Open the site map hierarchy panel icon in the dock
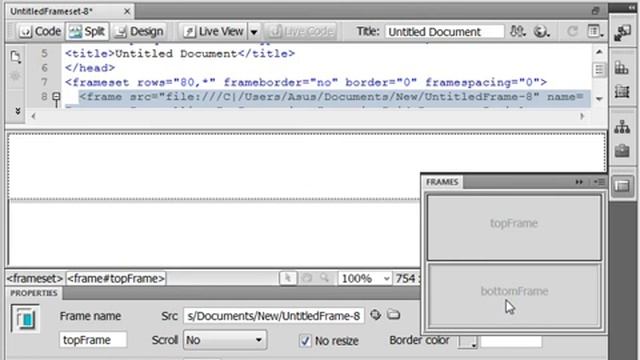Image resolution: width=640 pixels, height=360 pixels. [x=622, y=127]
